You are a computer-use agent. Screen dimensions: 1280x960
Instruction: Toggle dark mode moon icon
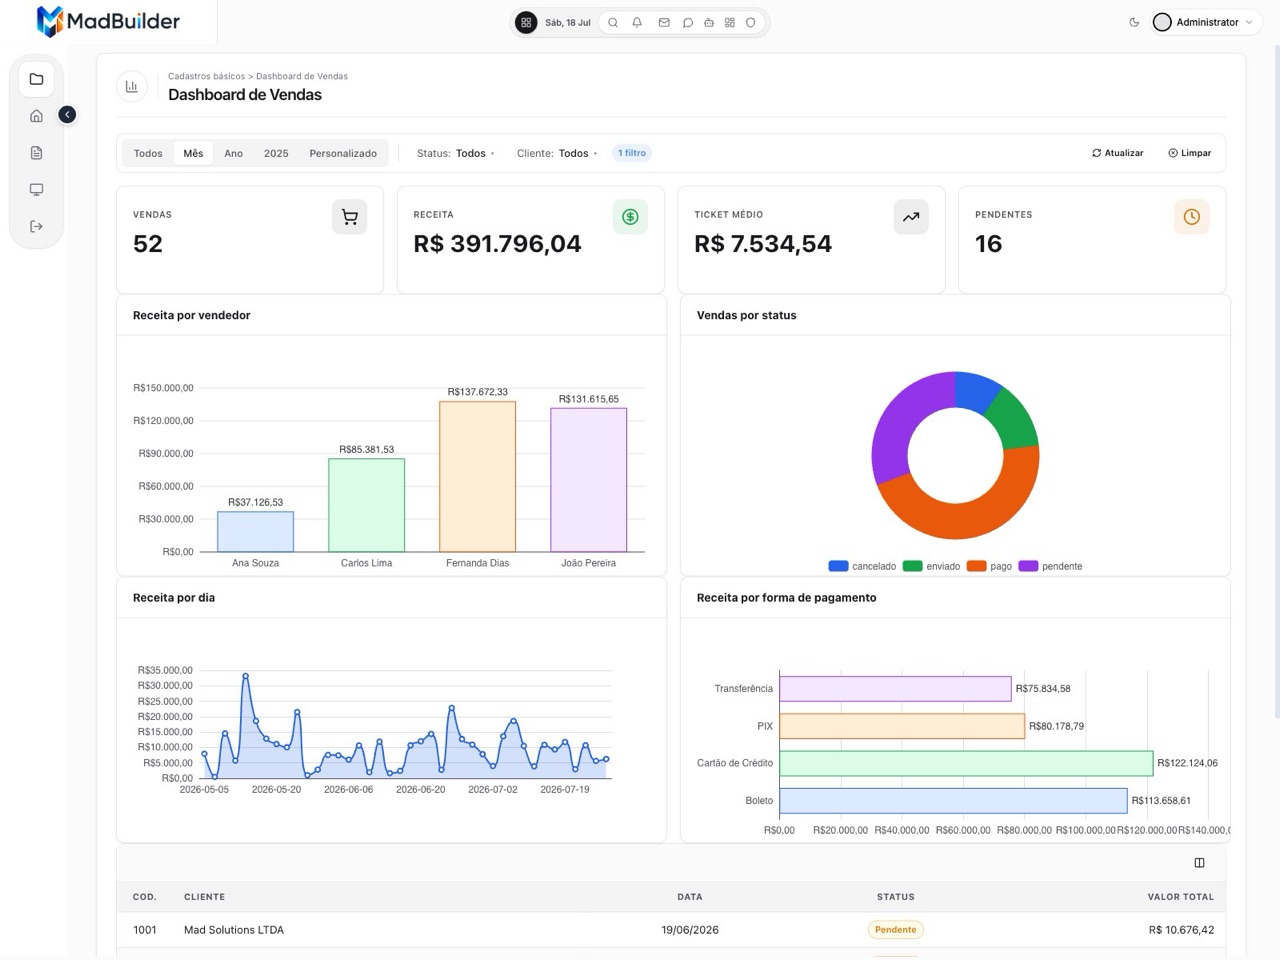[1134, 22]
